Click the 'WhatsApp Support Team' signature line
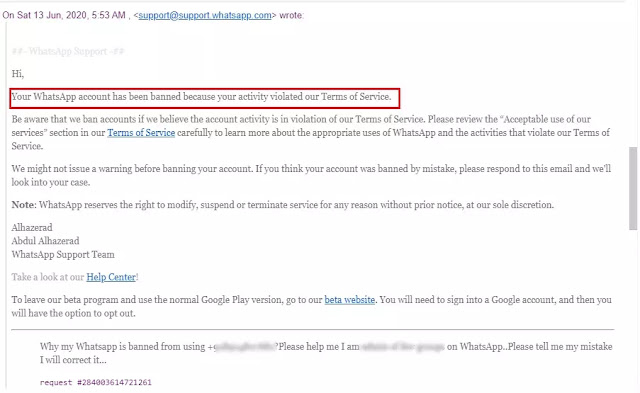 click(63, 254)
